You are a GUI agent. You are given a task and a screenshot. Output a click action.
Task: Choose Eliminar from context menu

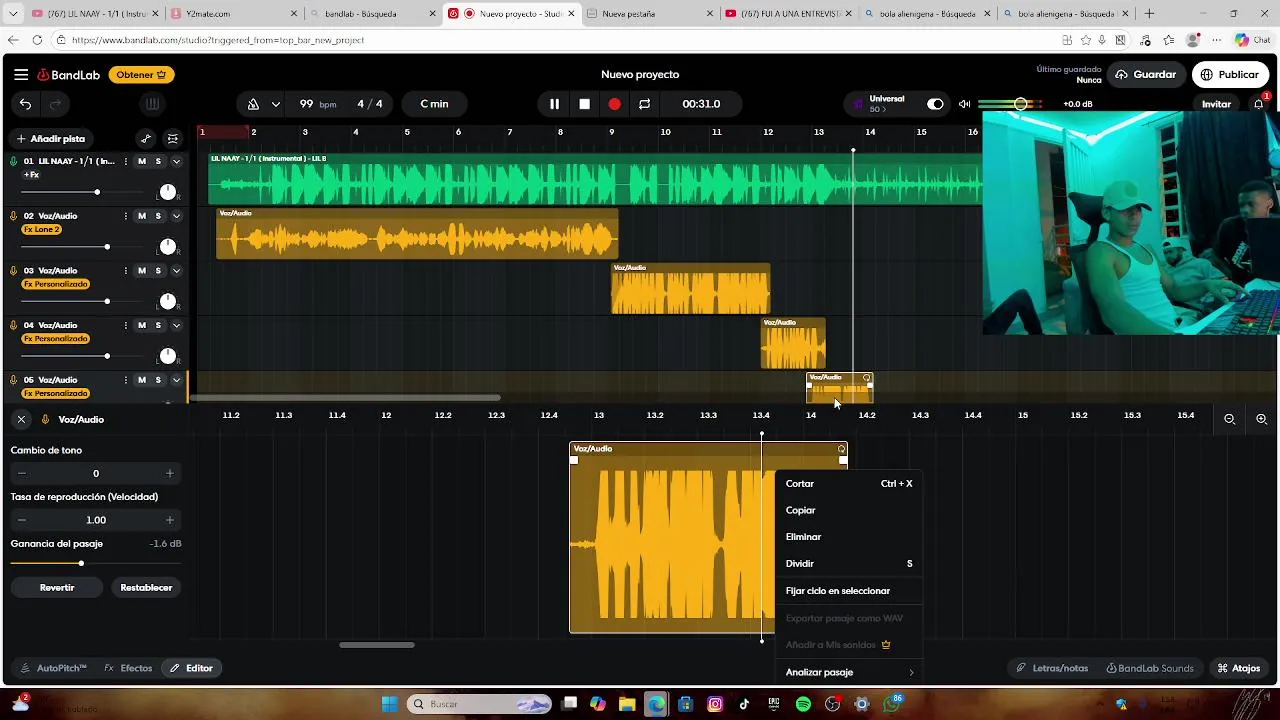click(x=848, y=537)
